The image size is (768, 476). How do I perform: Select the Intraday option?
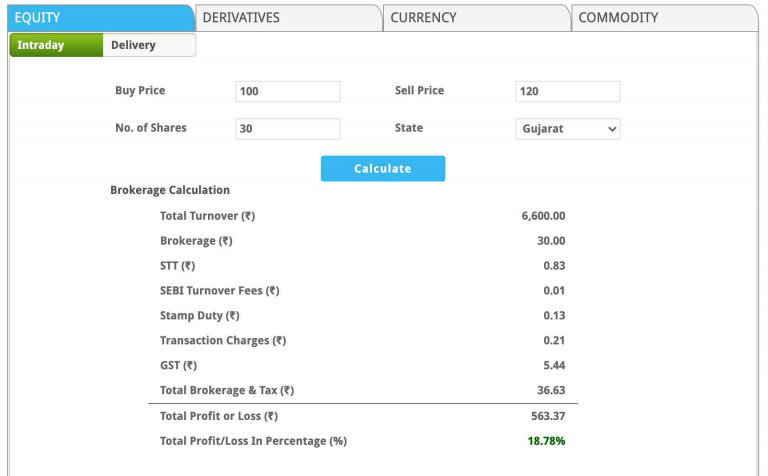56,45
